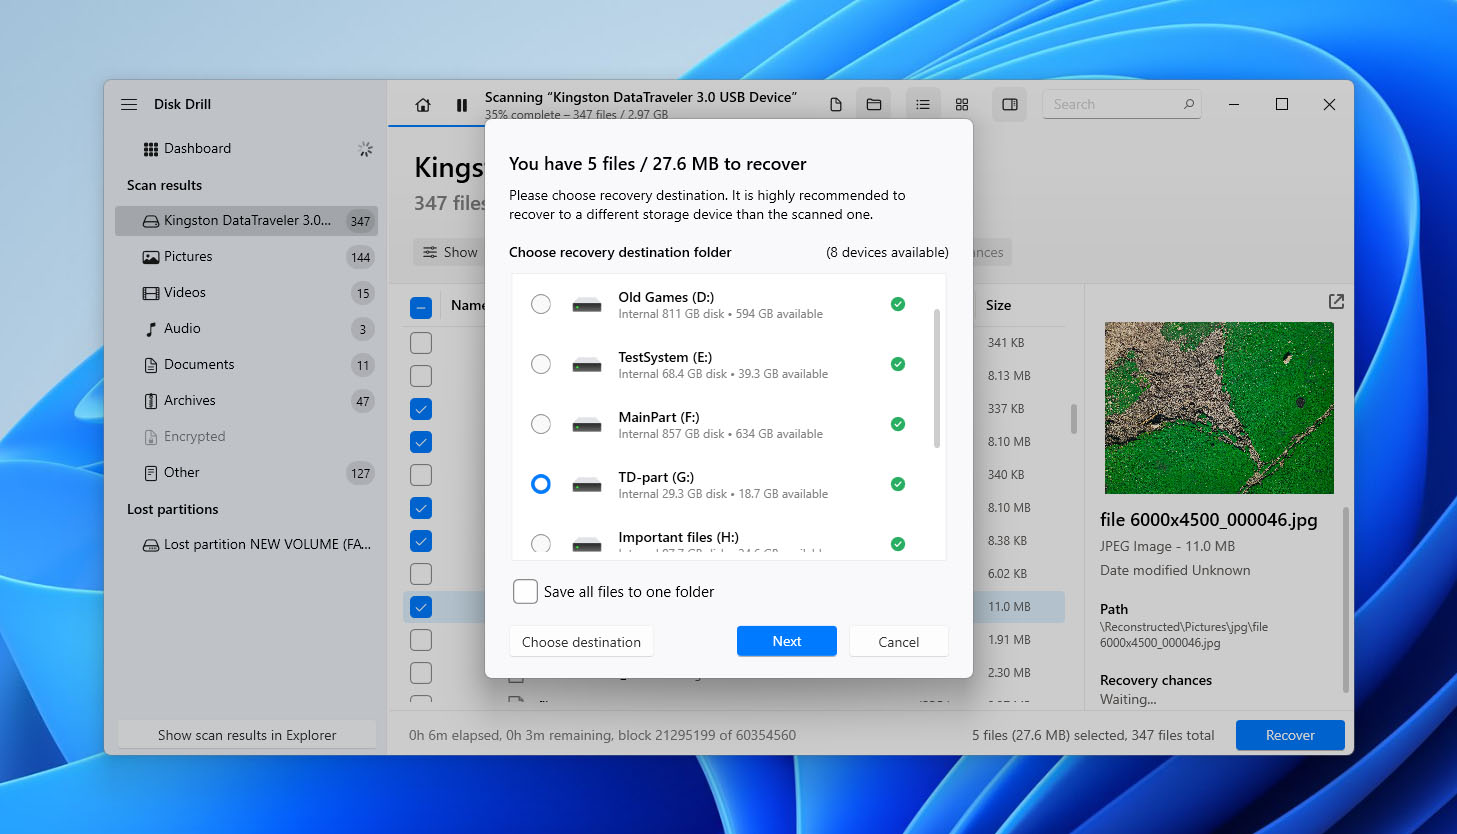Click the 5 files selected status text
This screenshot has width=1457, height=834.
(x=1093, y=735)
